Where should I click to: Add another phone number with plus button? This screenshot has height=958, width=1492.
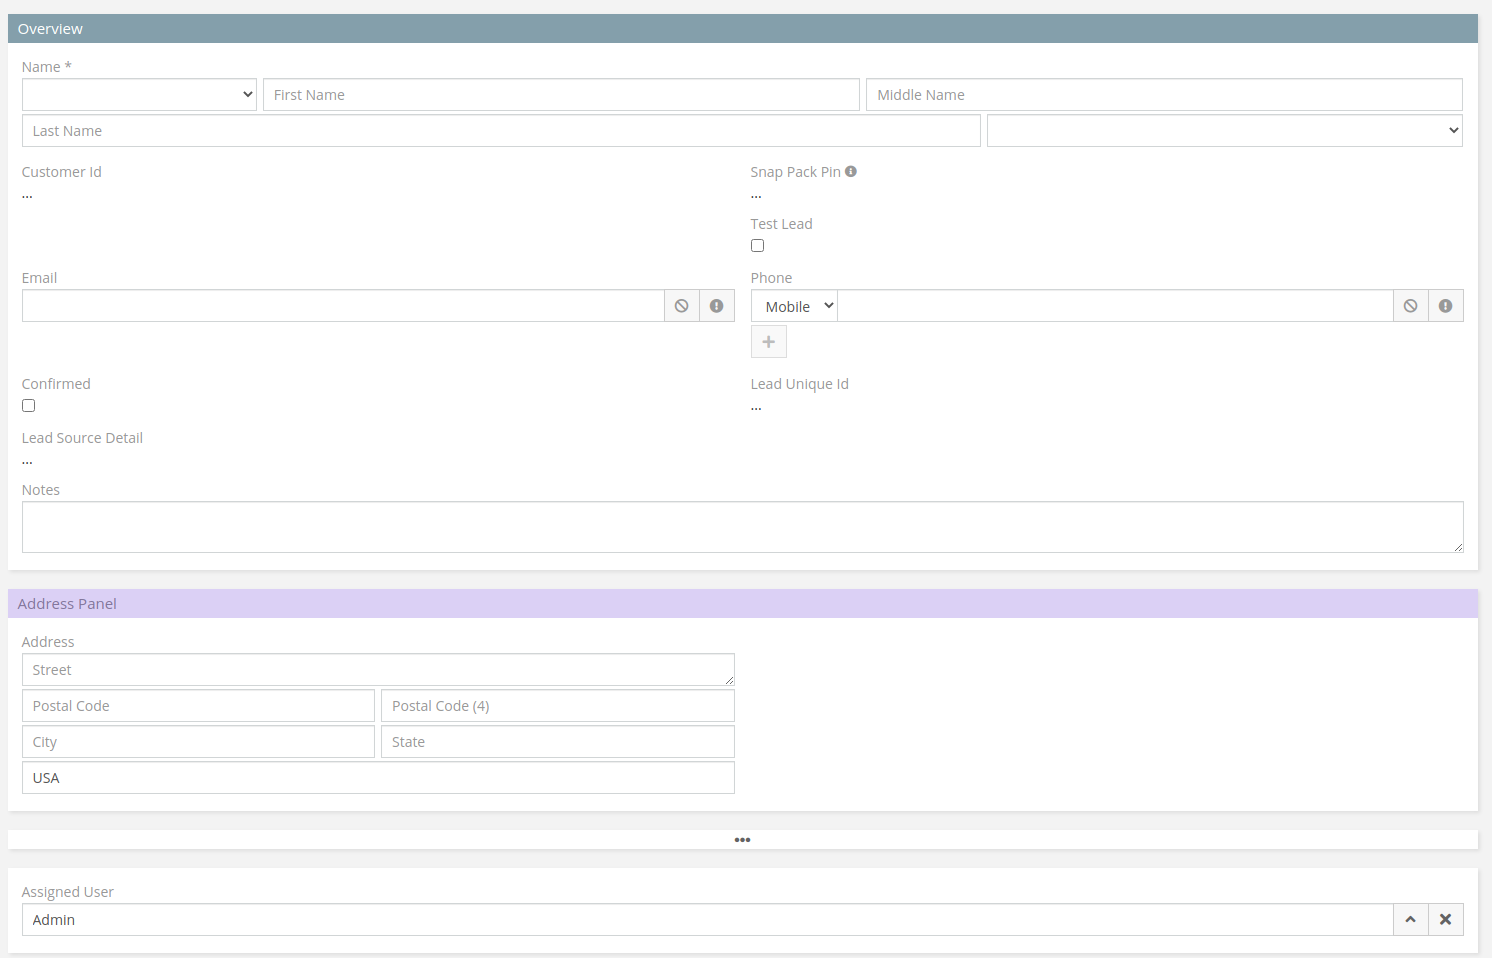pyautogui.click(x=768, y=342)
